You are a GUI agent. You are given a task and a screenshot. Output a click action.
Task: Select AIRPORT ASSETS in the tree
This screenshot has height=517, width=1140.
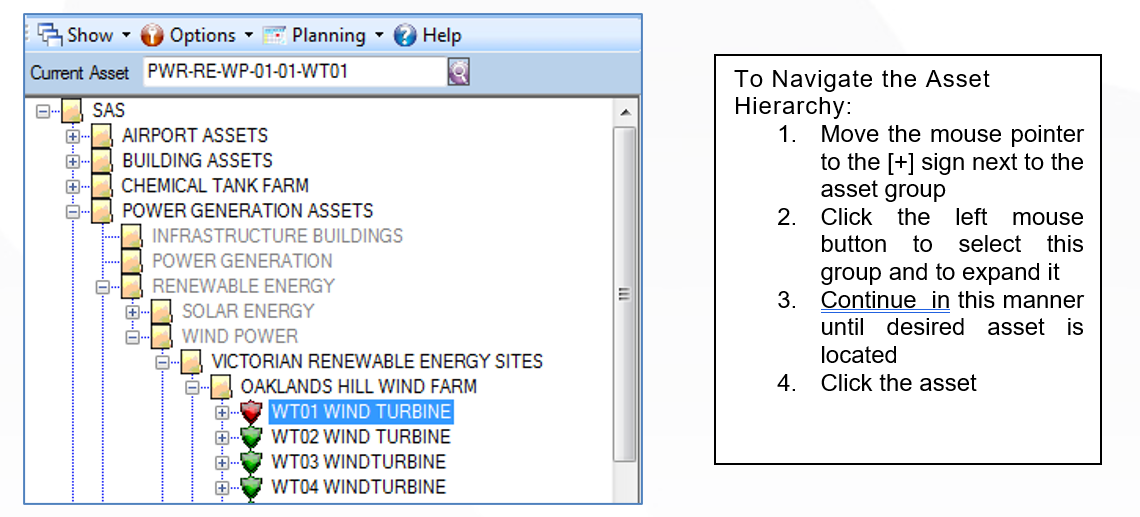(x=195, y=136)
